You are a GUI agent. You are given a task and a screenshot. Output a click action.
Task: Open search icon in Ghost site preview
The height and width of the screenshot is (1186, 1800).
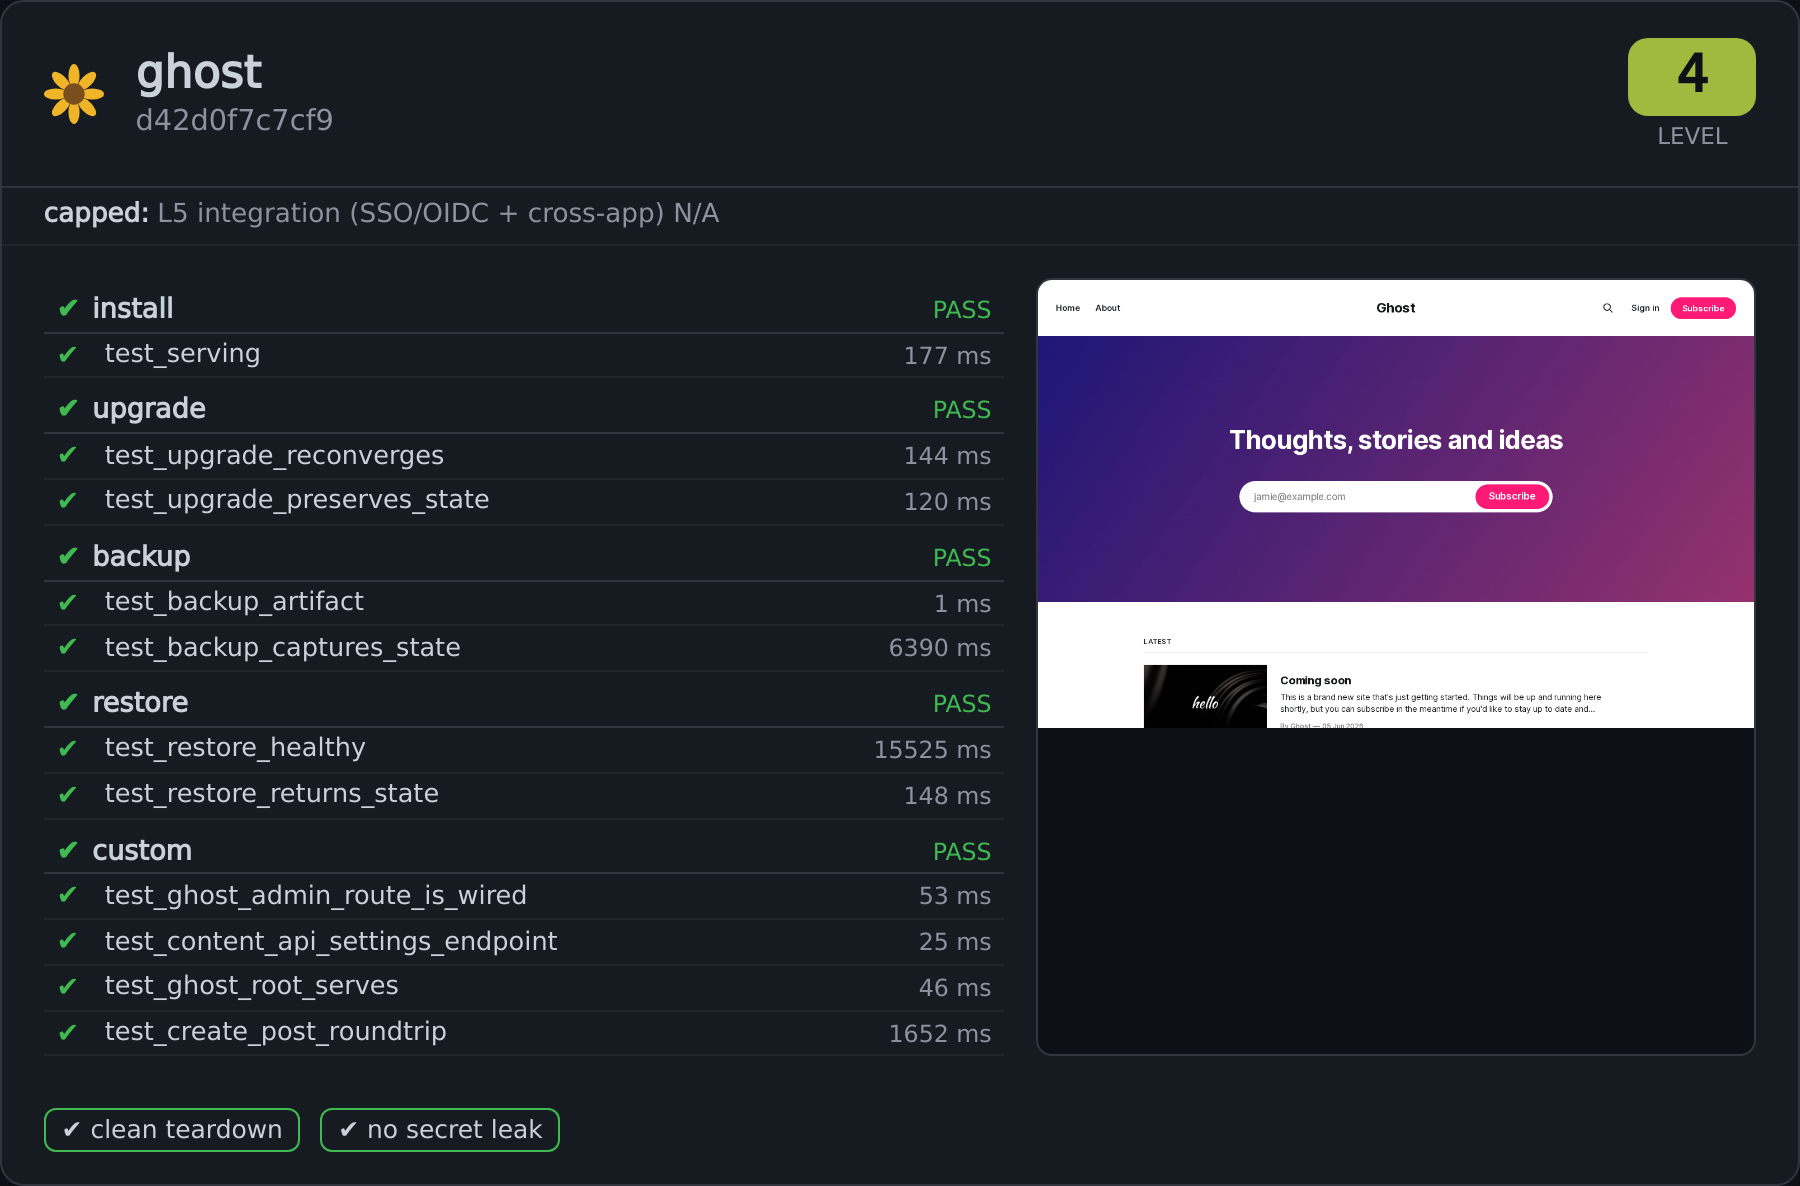(1608, 308)
